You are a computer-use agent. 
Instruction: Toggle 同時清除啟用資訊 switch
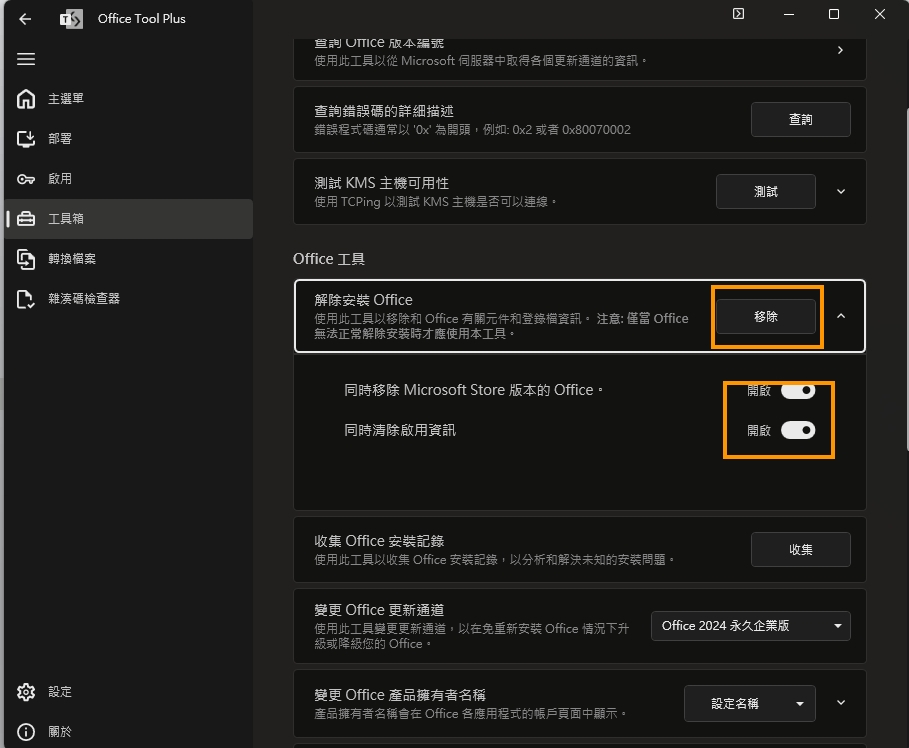point(798,430)
